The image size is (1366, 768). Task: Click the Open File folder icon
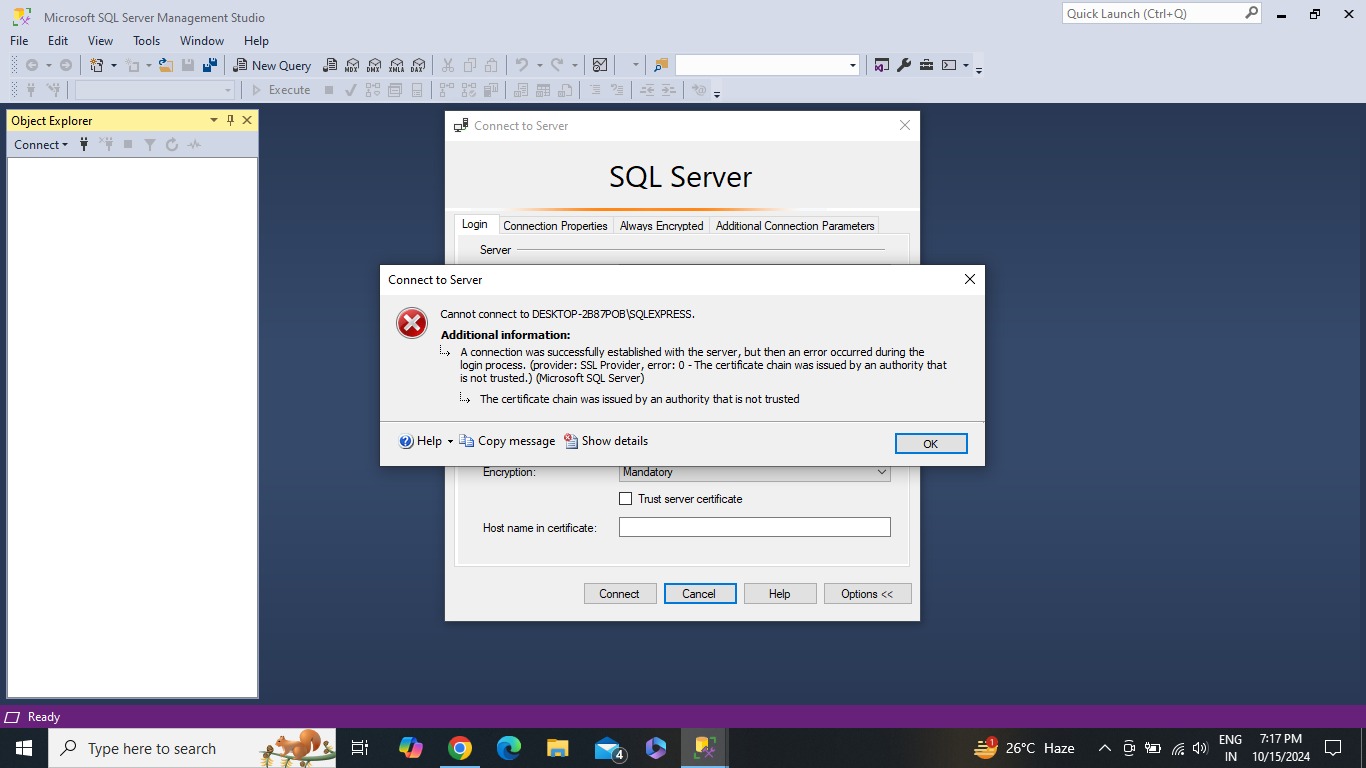coord(166,65)
